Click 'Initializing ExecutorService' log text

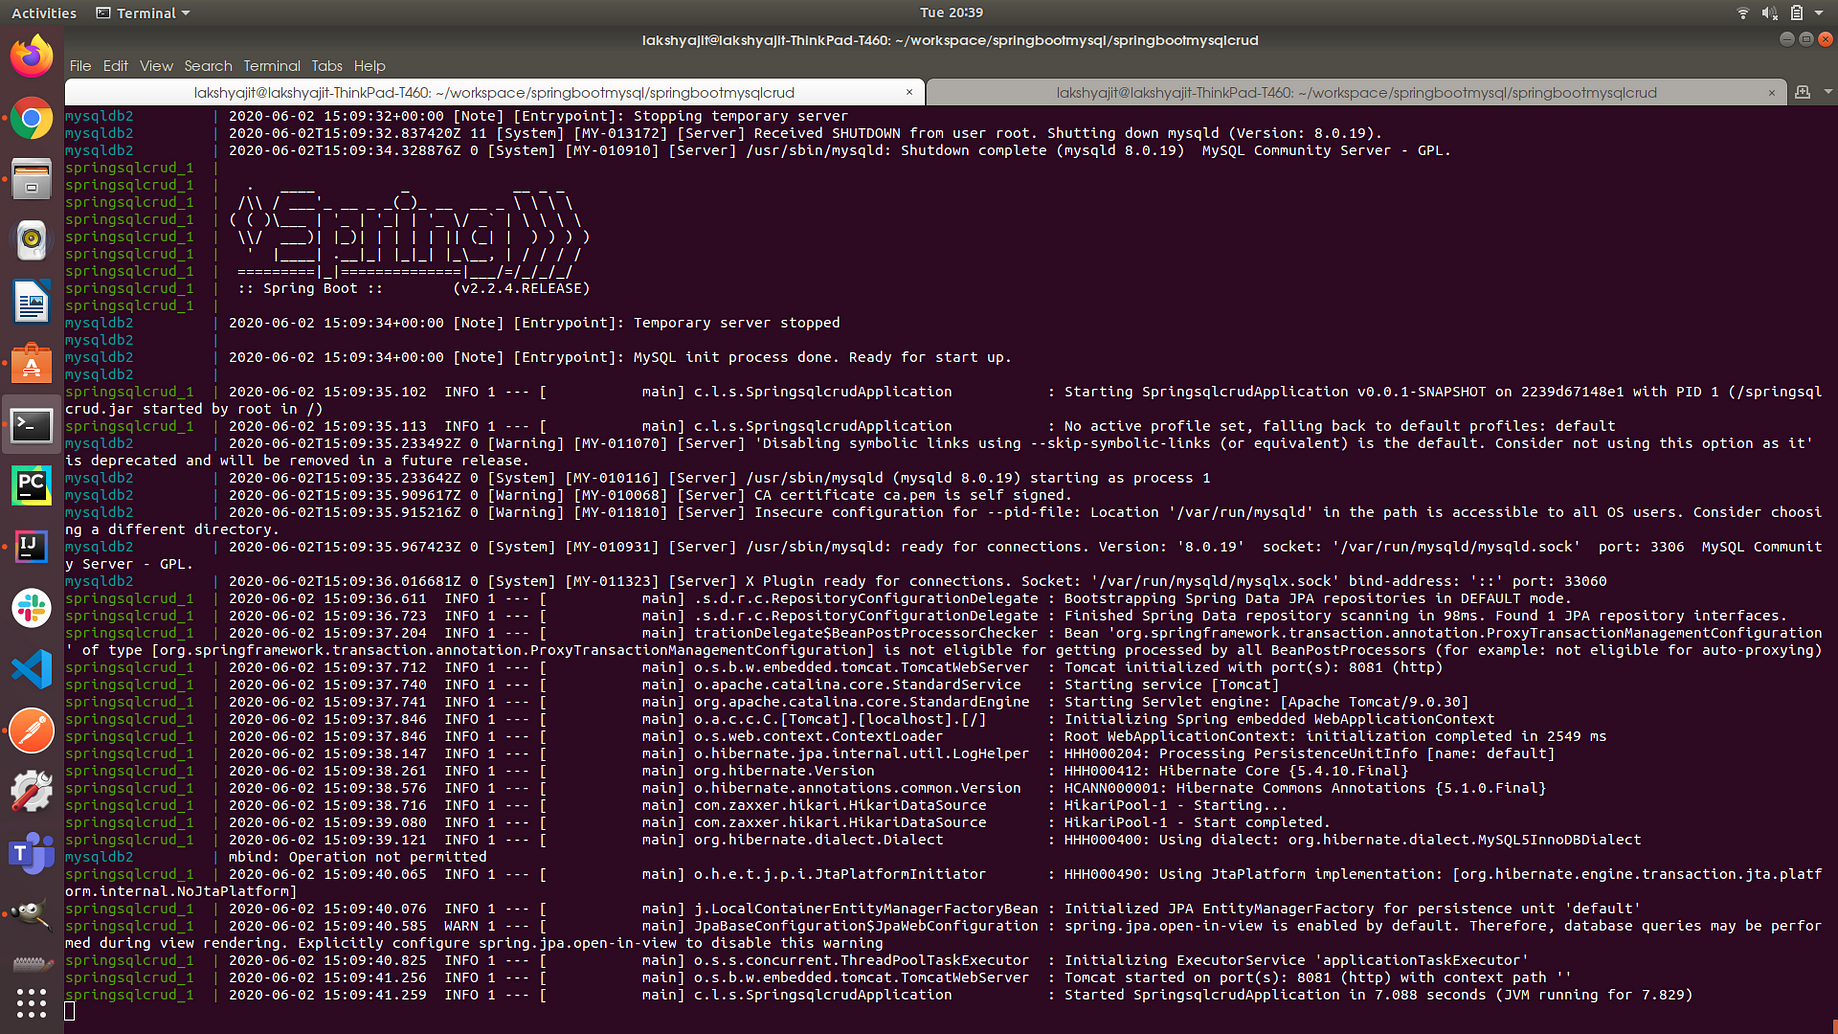tap(1296, 960)
